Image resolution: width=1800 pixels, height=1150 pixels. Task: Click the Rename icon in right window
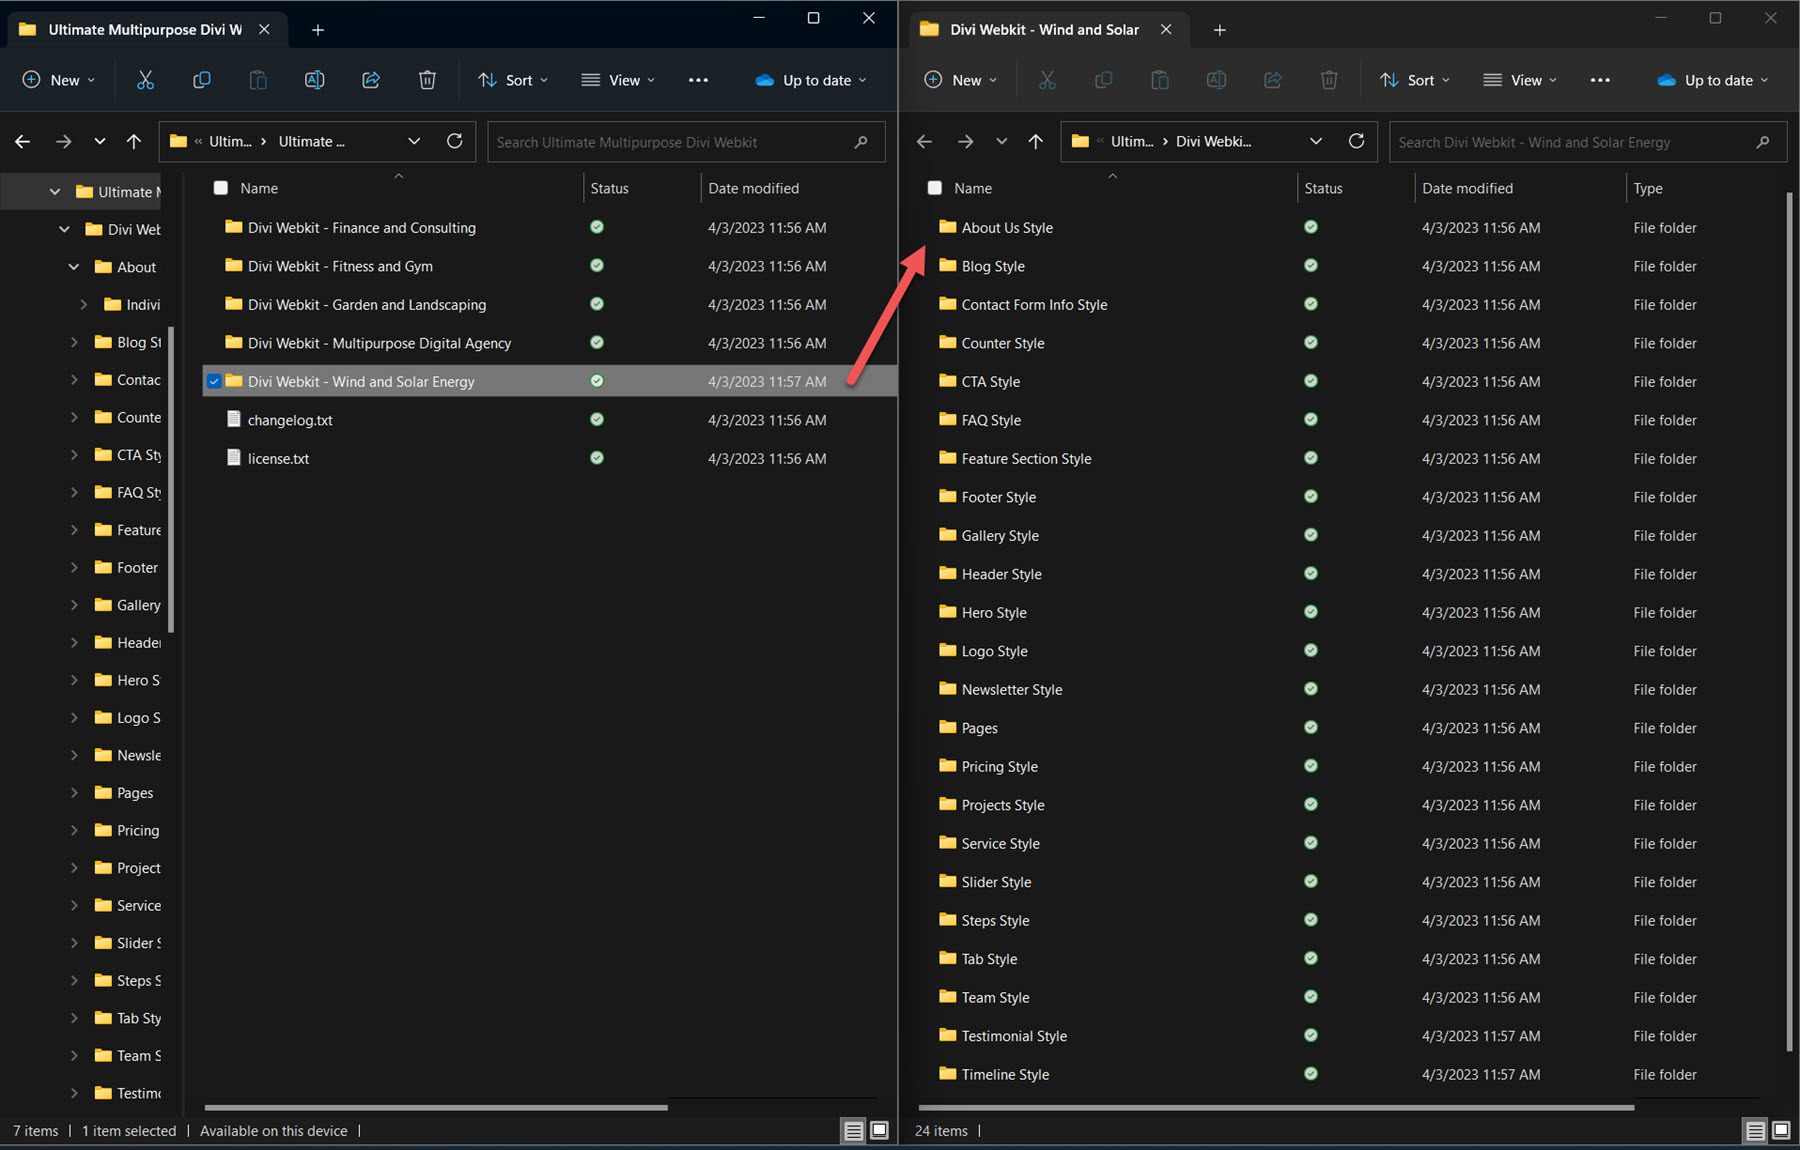(x=1216, y=80)
